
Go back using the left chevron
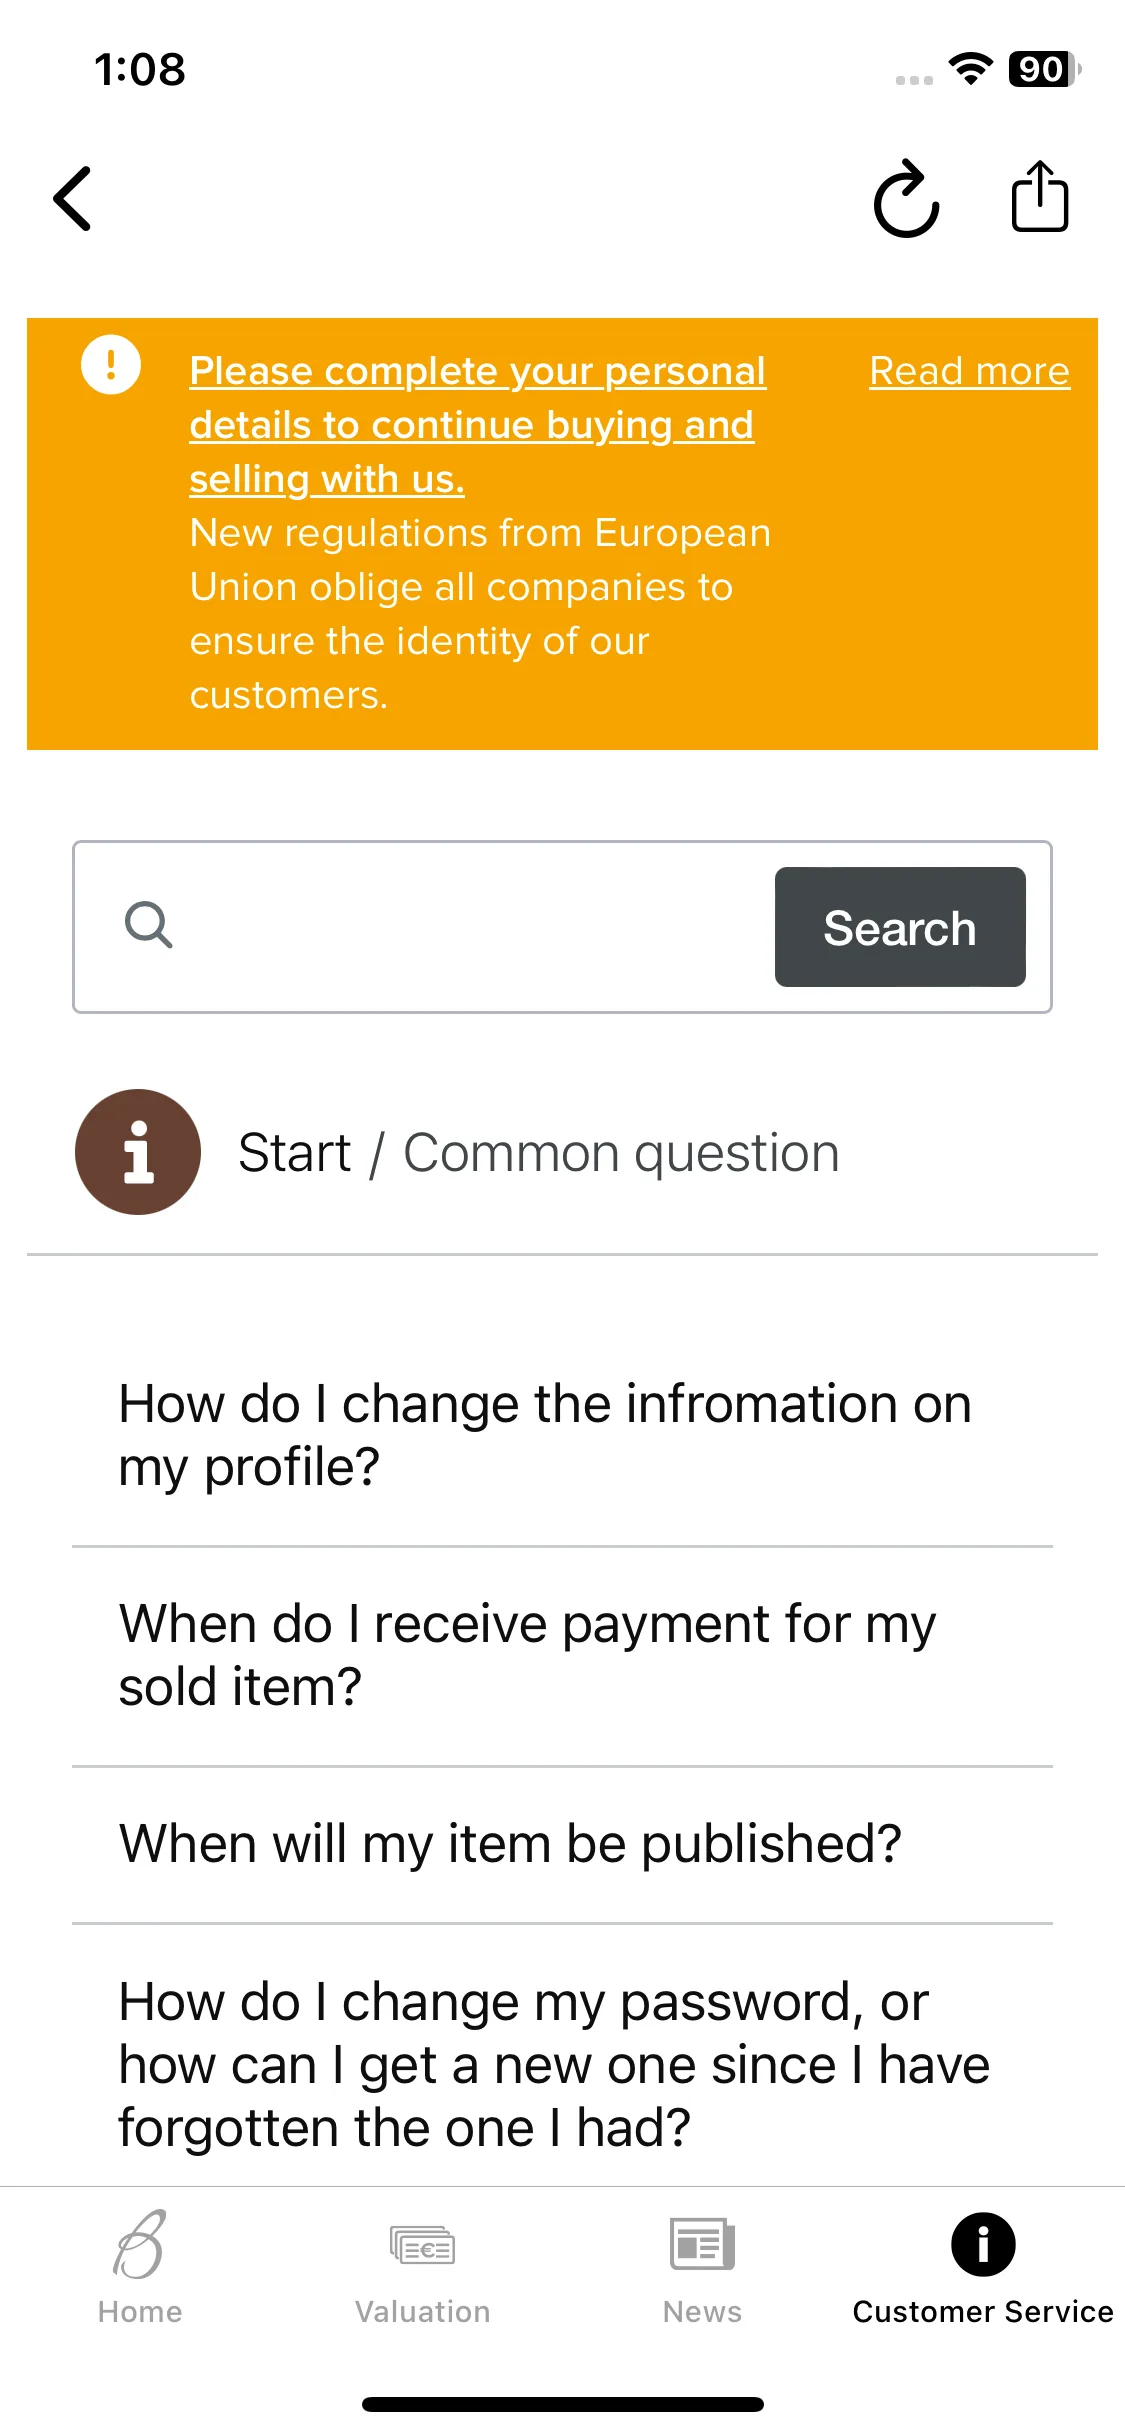point(73,198)
